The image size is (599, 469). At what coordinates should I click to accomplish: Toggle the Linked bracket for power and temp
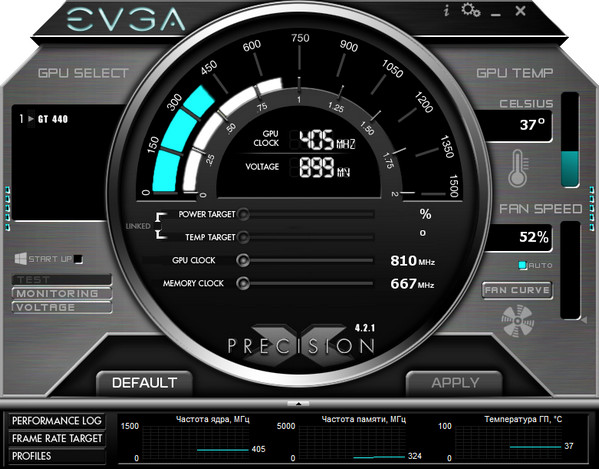click(x=160, y=226)
